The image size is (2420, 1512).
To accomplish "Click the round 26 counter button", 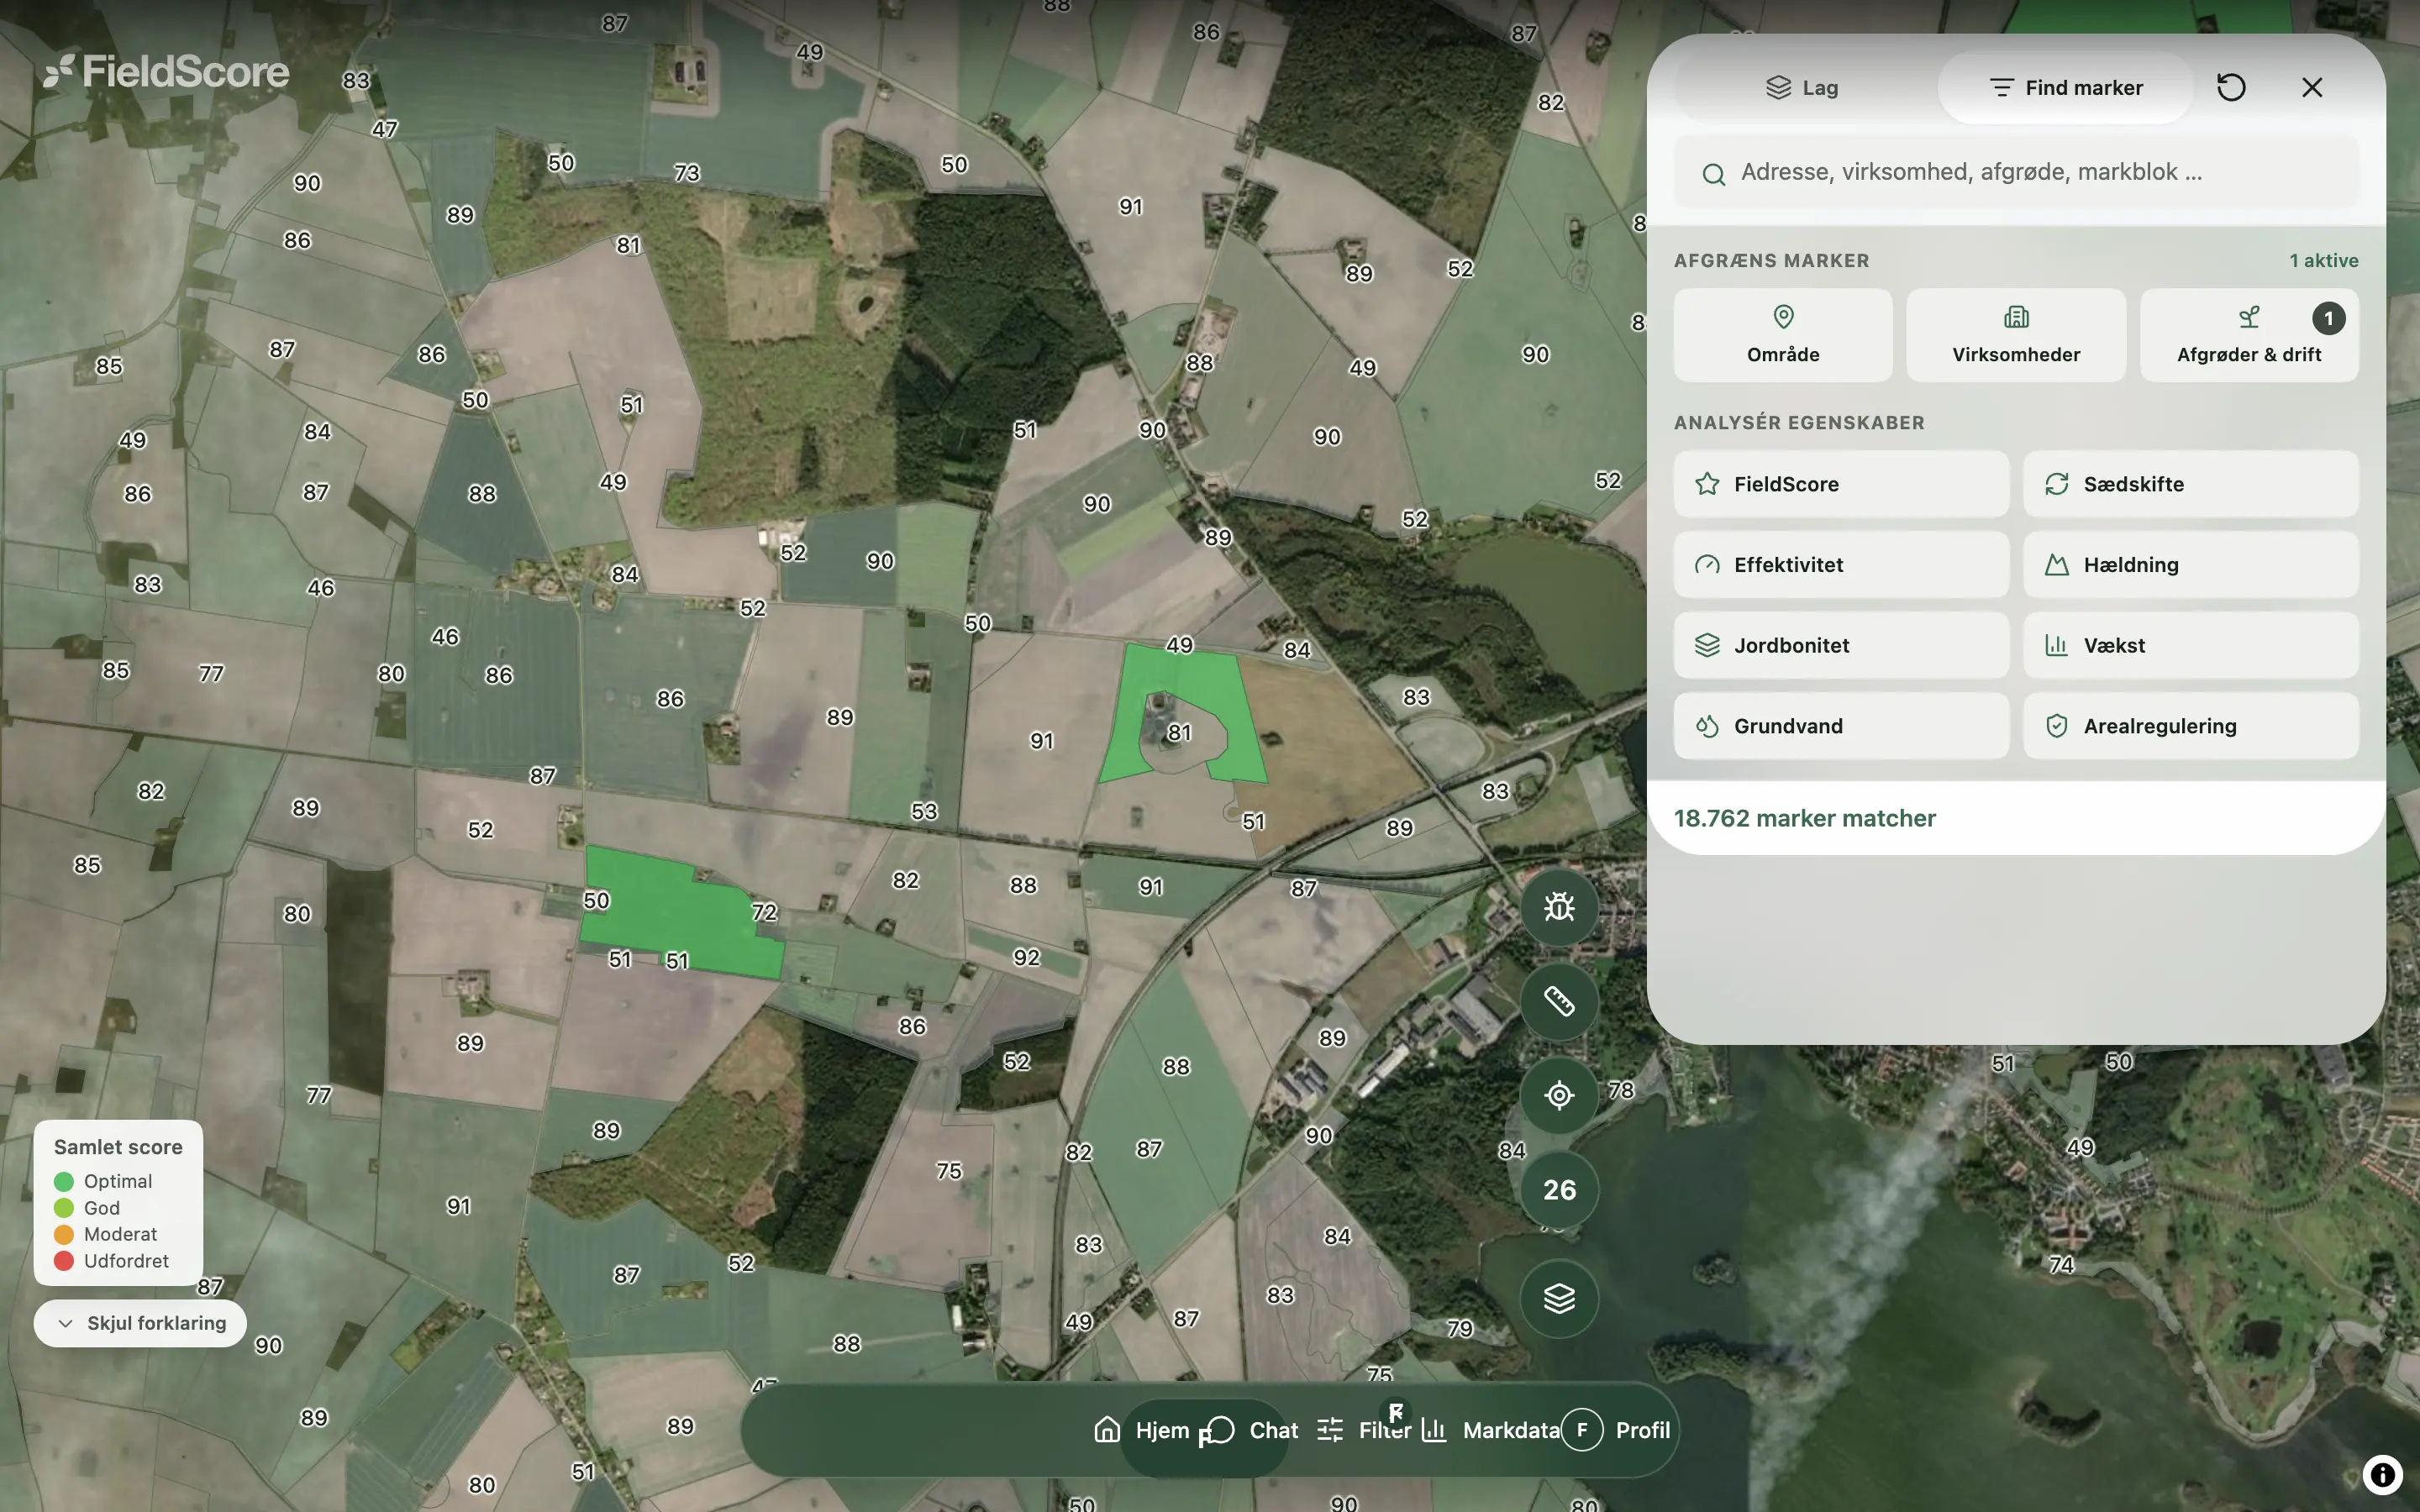I will coord(1559,1189).
